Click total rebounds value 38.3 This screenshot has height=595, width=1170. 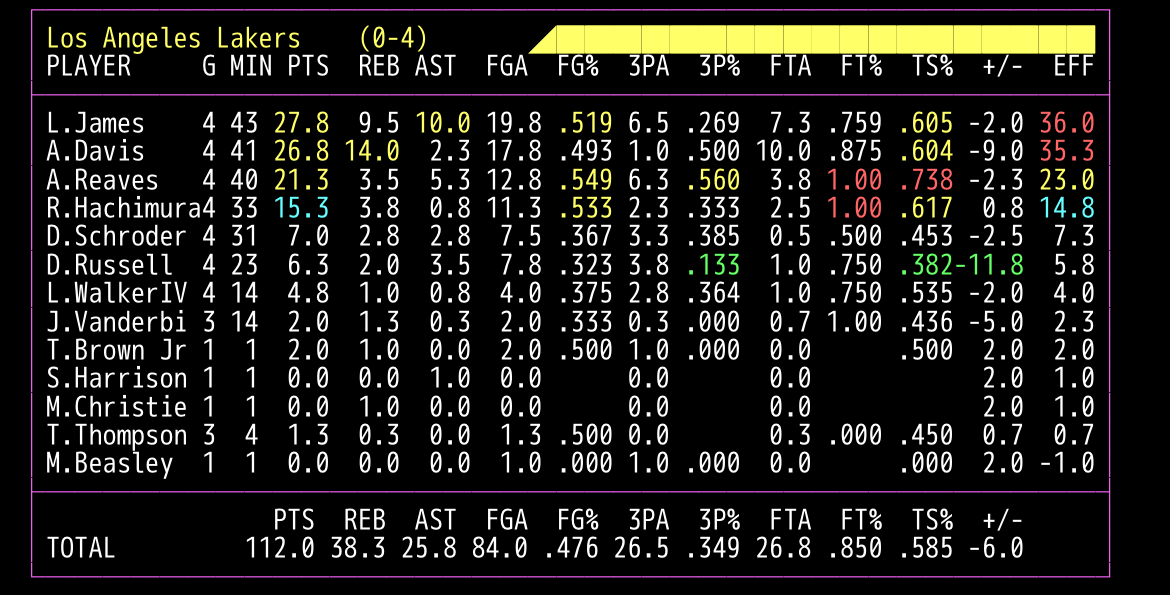point(357,548)
